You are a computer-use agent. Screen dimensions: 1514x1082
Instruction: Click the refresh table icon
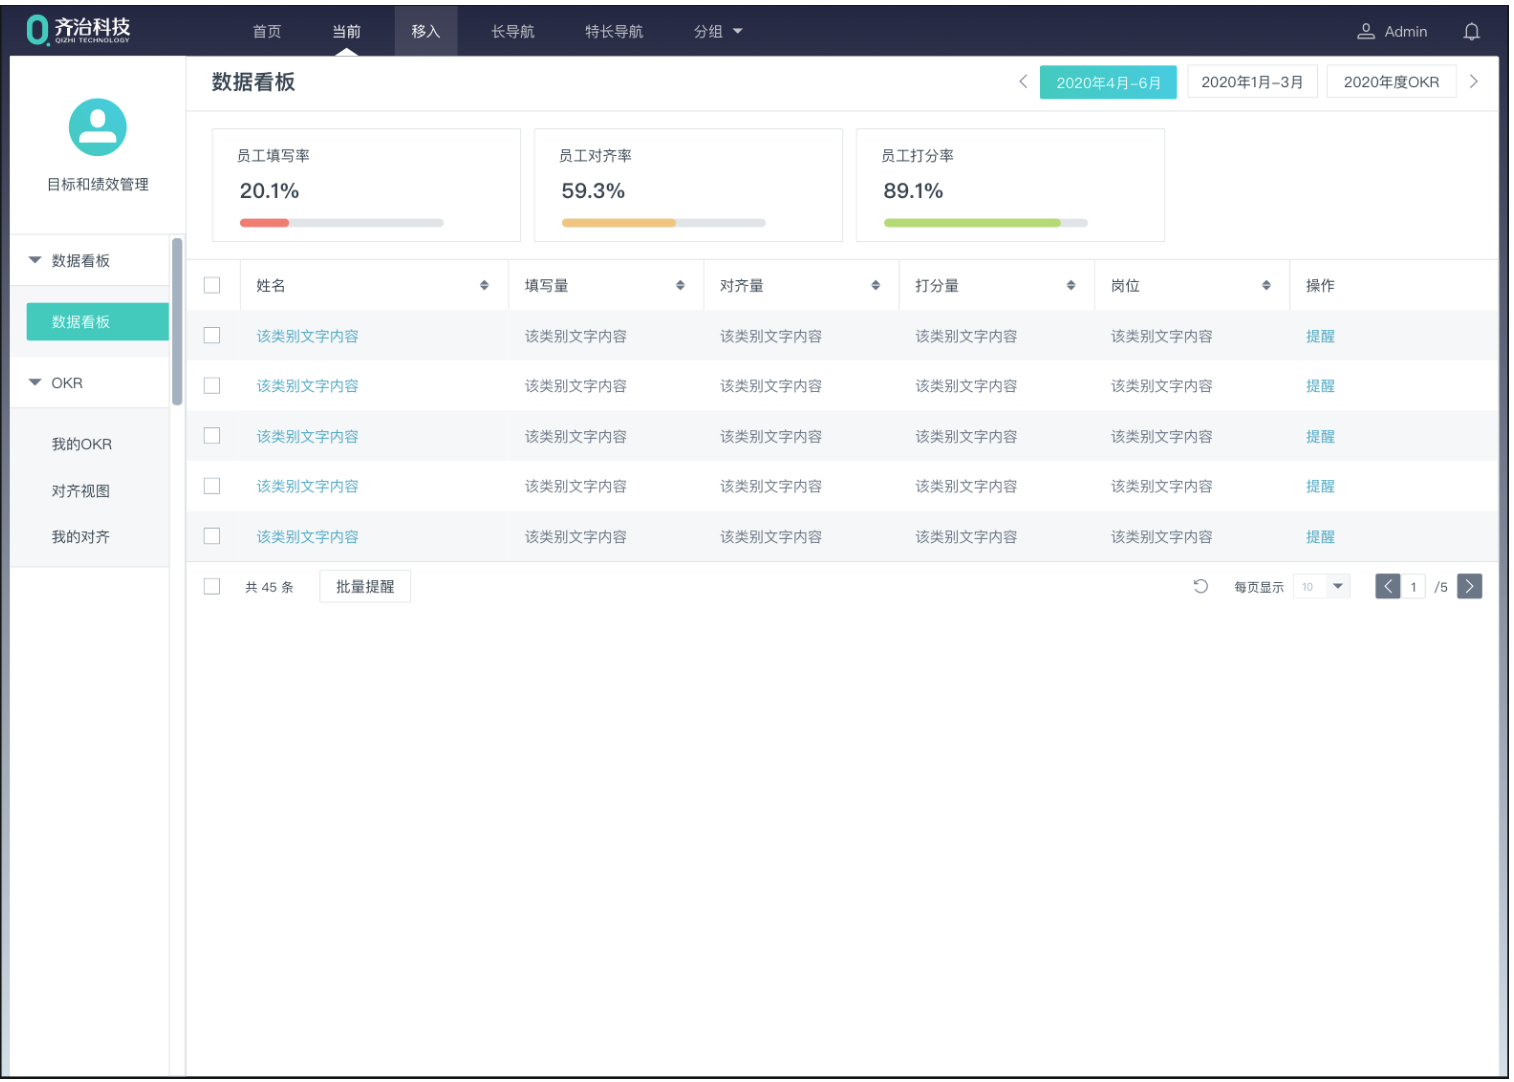coord(1201,586)
